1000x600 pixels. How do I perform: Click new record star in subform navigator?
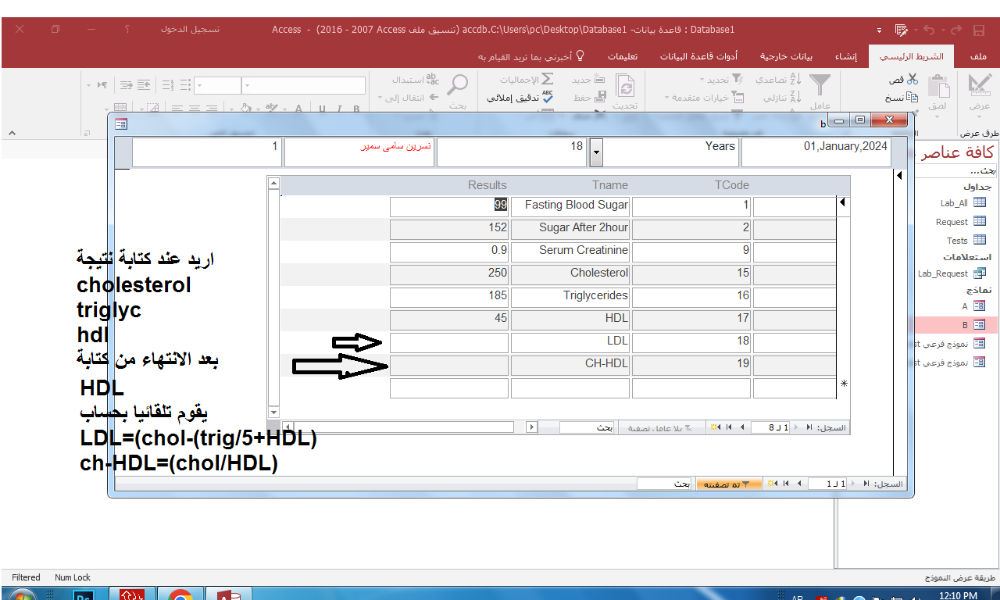[714, 427]
